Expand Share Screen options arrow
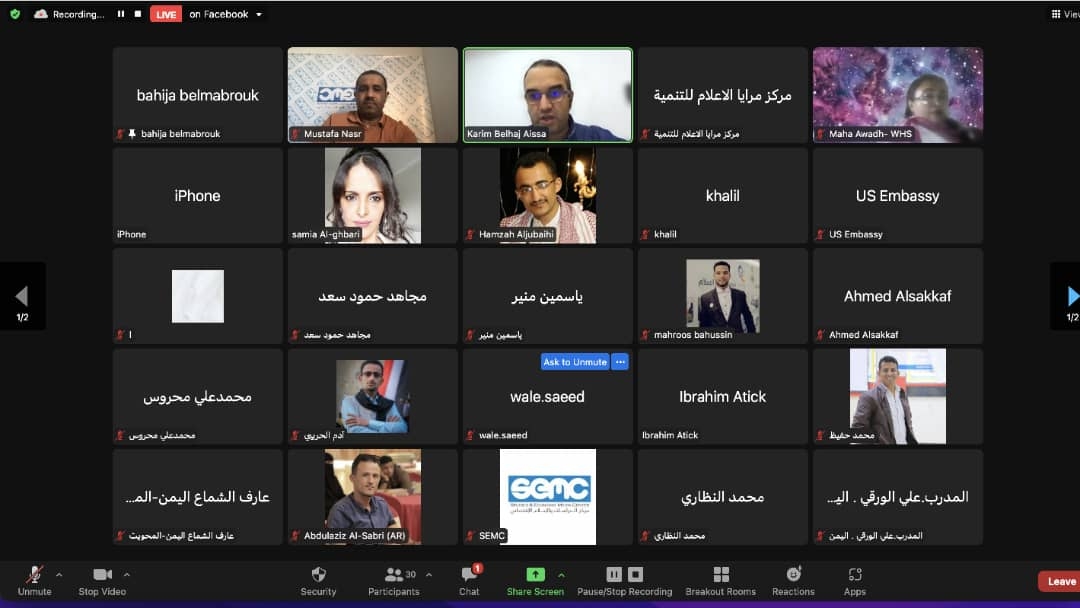 [561, 575]
